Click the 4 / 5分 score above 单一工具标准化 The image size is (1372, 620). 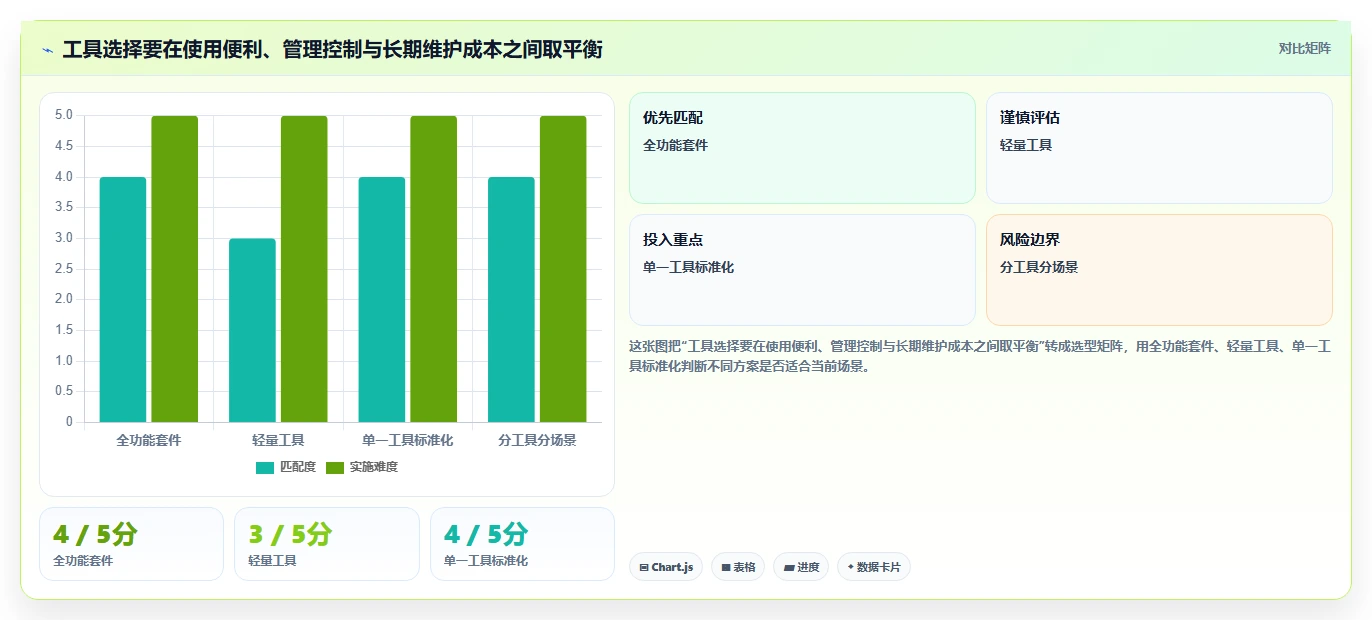pos(486,535)
